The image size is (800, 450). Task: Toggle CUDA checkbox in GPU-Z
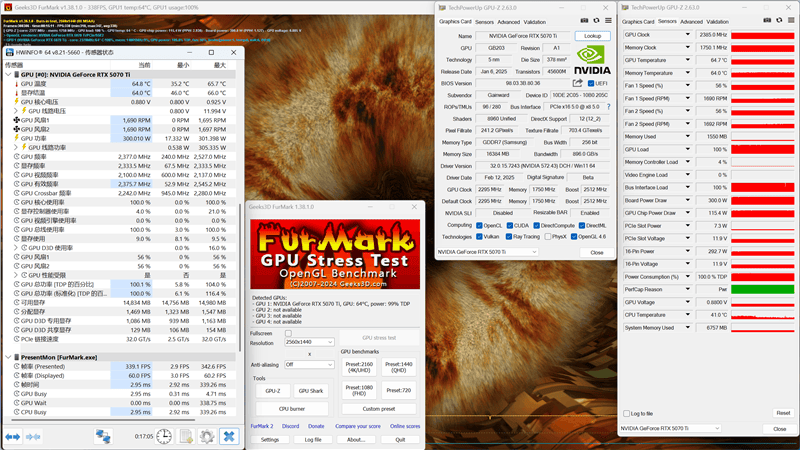point(509,225)
